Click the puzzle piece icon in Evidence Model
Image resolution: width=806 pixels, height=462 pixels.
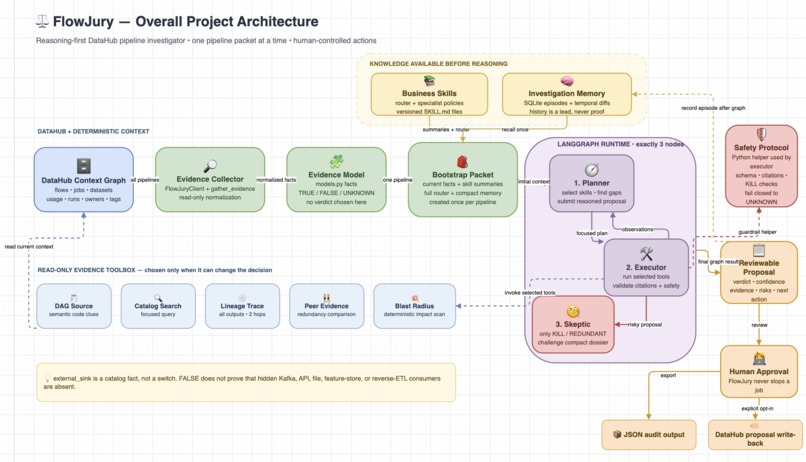pyautogui.click(x=337, y=162)
